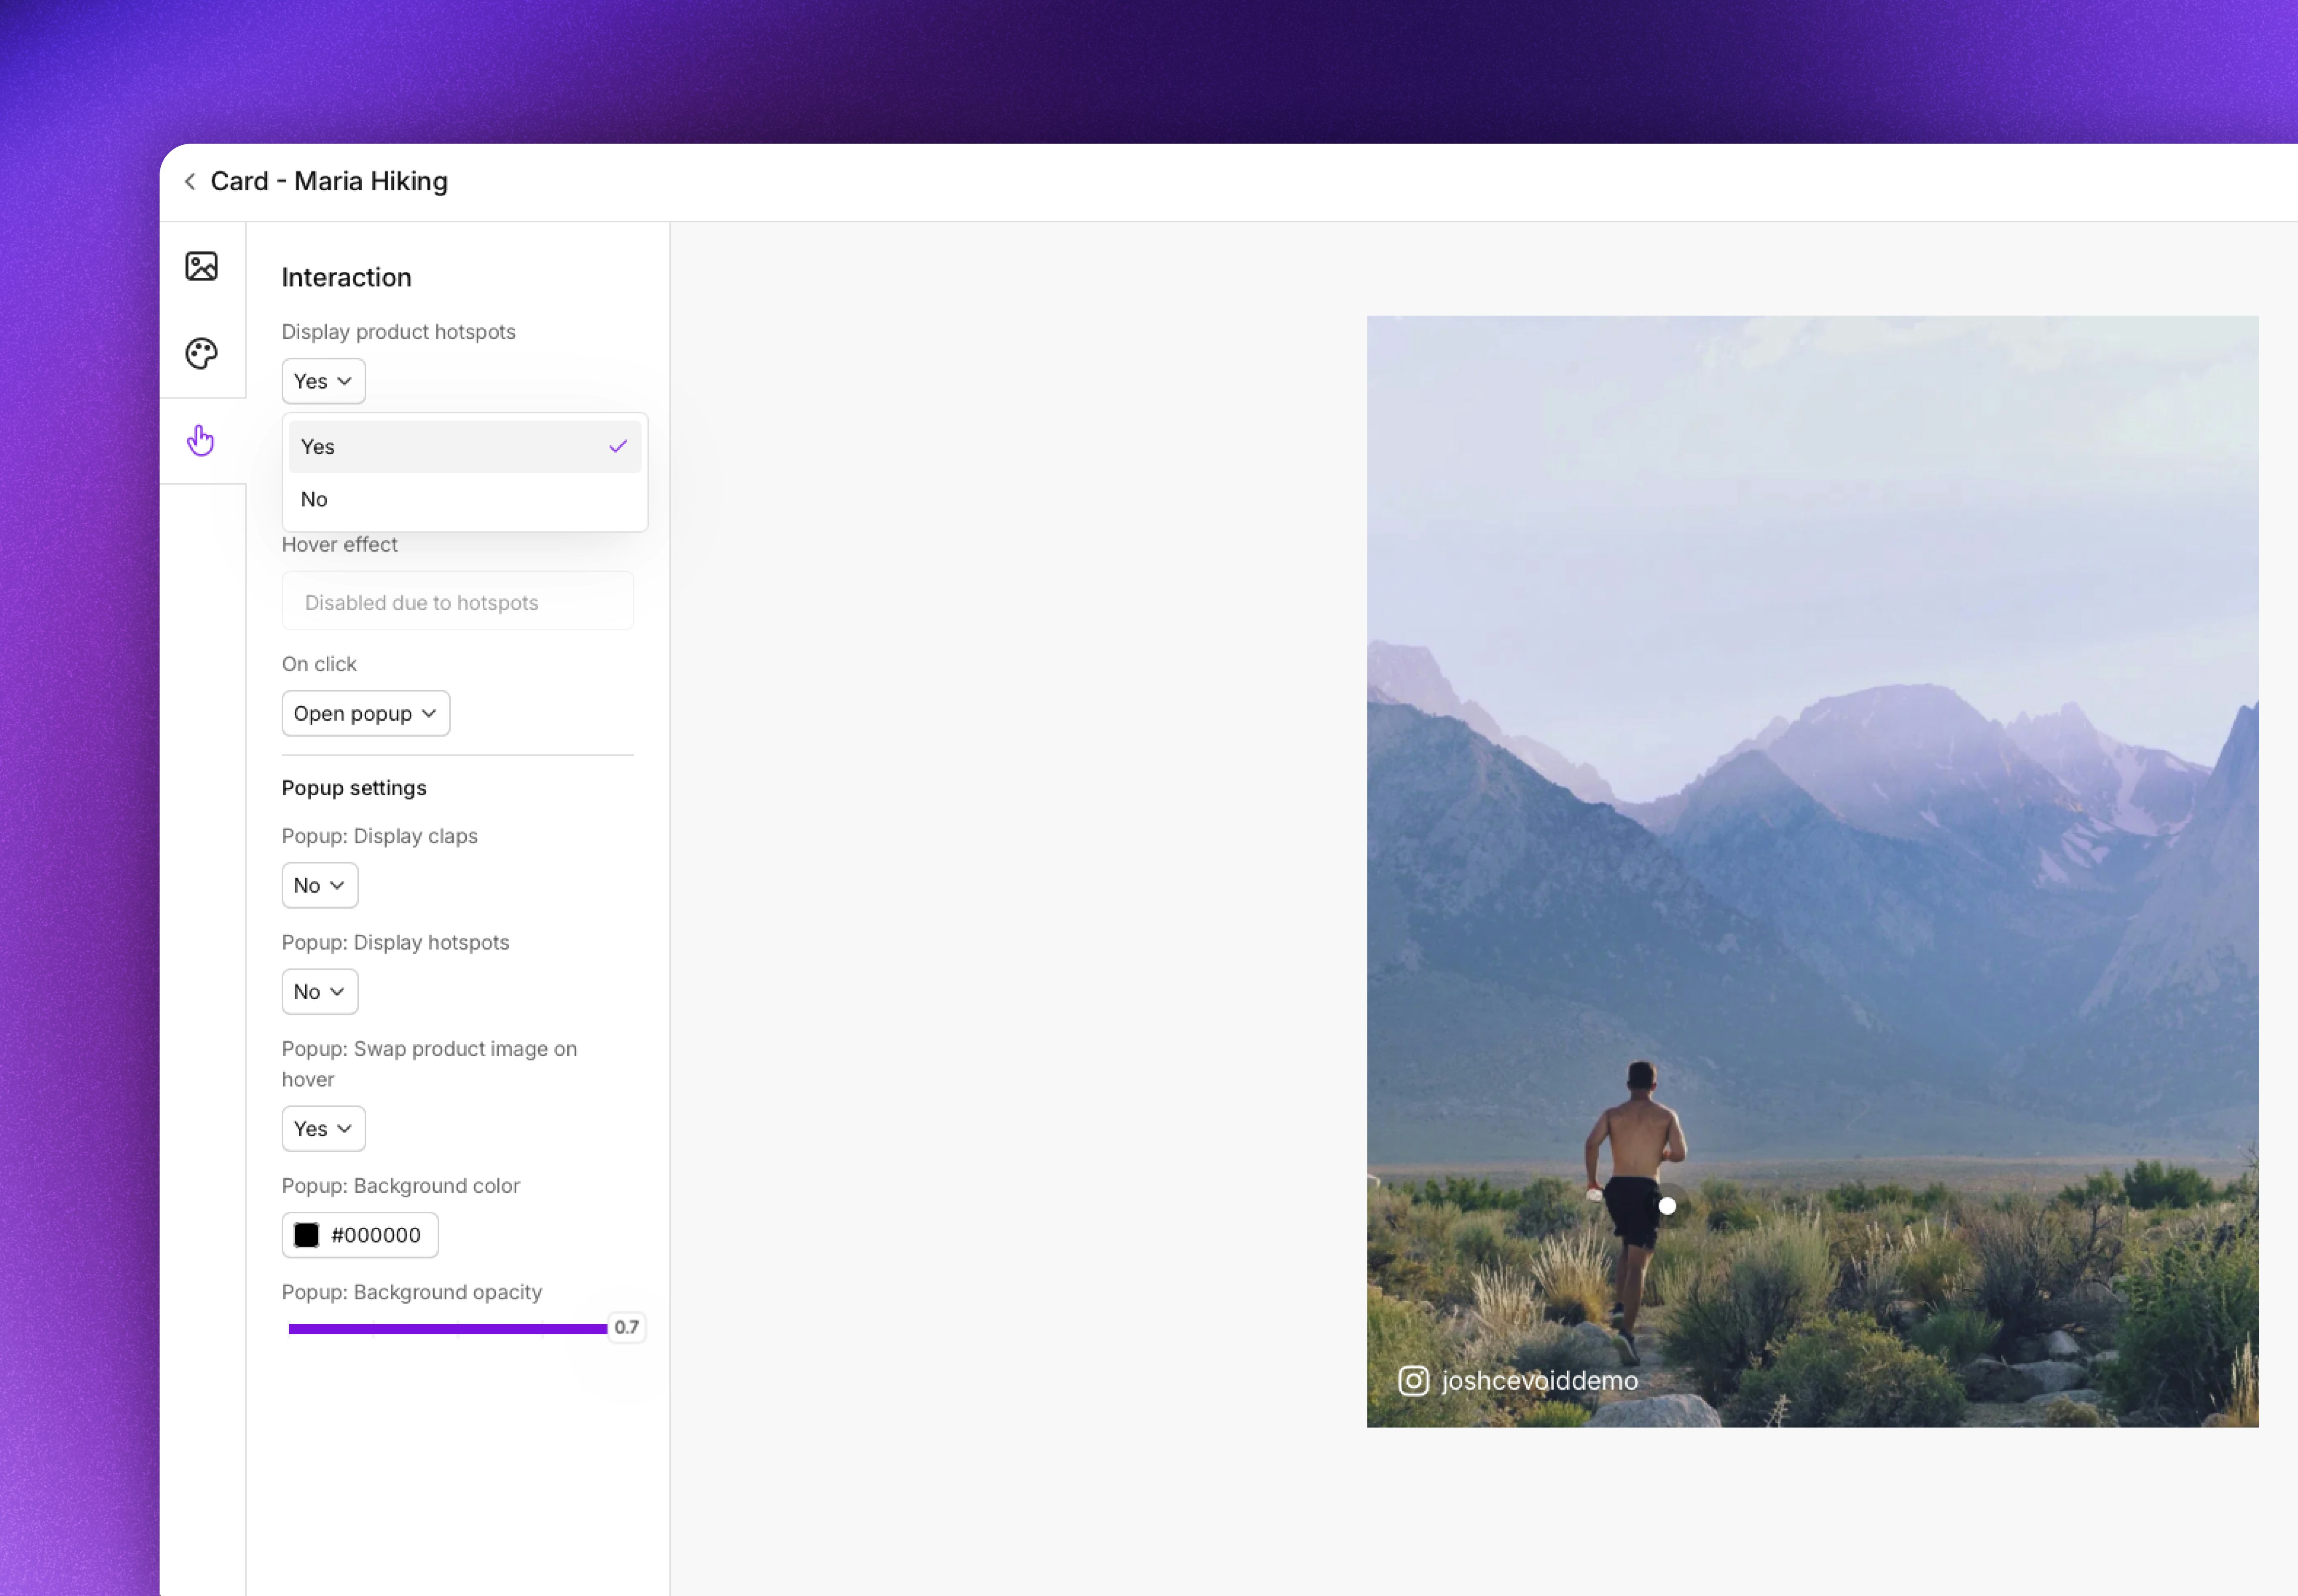Click the On click label
The height and width of the screenshot is (1596, 2298).
tap(319, 664)
